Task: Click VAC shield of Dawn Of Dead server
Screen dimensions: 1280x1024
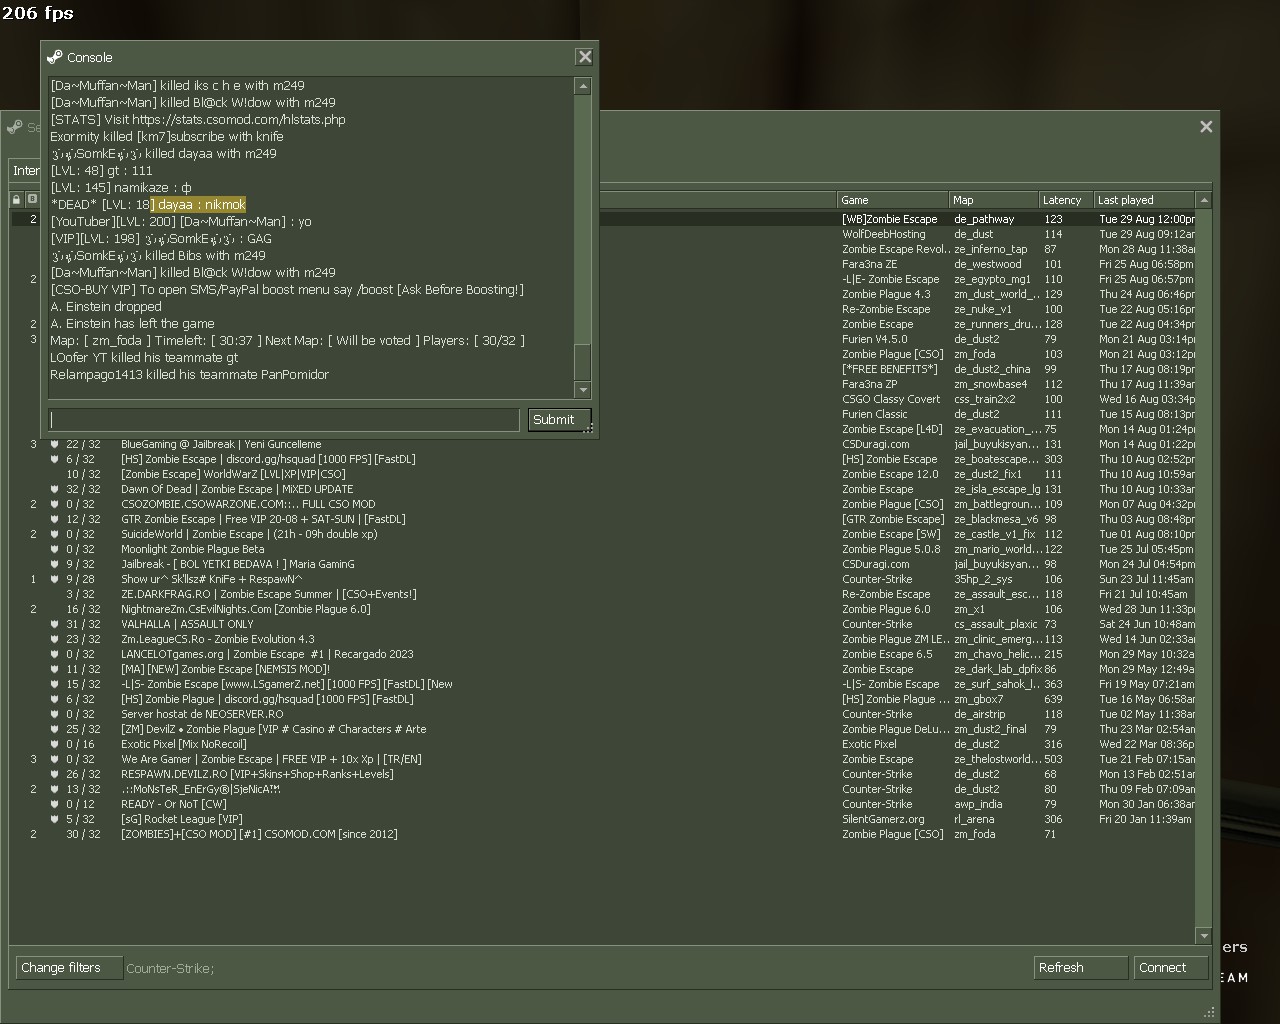Action: tap(54, 489)
